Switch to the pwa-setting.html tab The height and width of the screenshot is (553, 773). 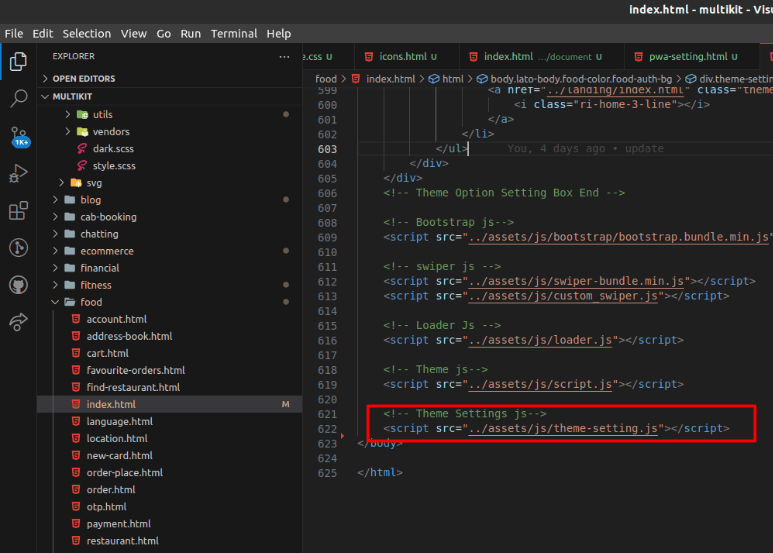coord(687,57)
